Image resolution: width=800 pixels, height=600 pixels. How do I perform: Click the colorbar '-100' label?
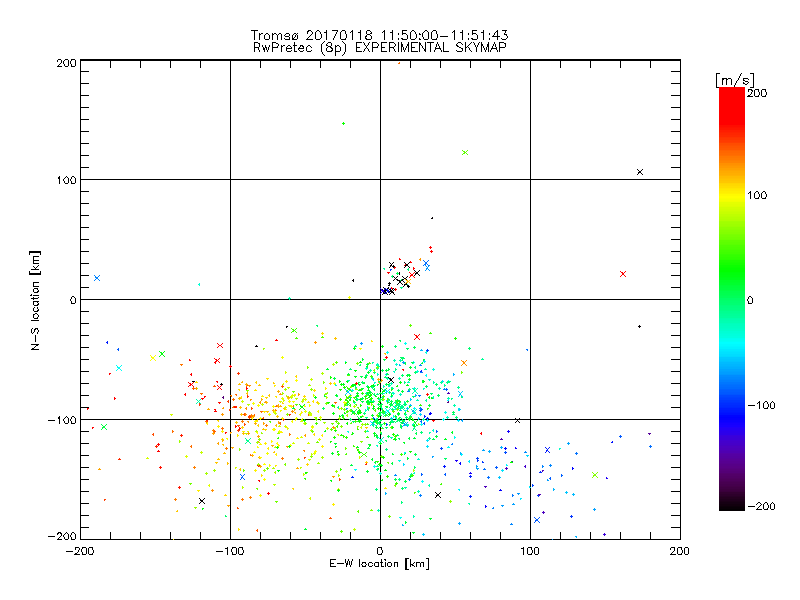tap(761, 406)
